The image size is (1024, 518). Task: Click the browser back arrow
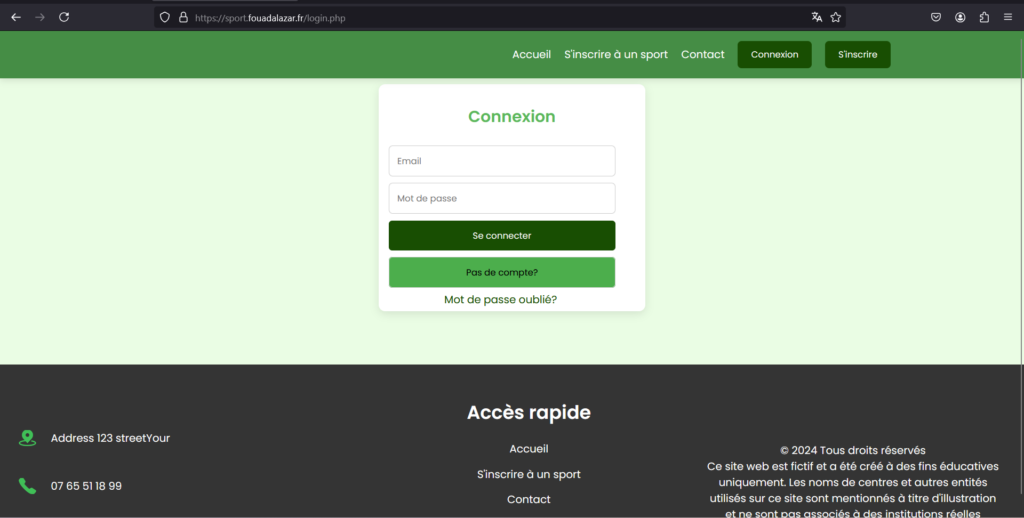(x=16, y=17)
